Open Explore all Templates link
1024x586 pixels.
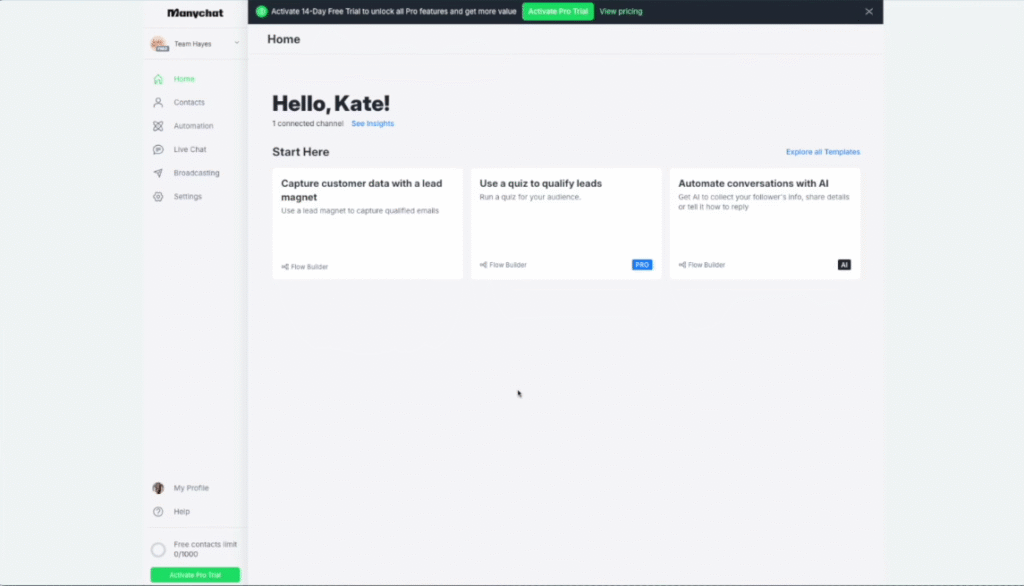click(x=822, y=152)
